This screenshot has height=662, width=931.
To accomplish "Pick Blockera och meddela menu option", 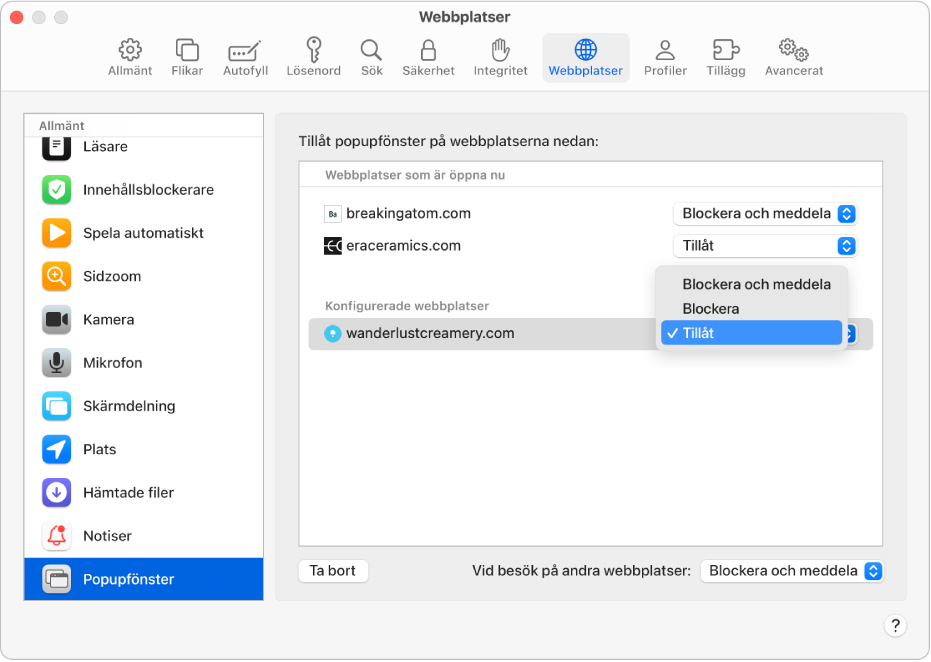I will coord(756,284).
